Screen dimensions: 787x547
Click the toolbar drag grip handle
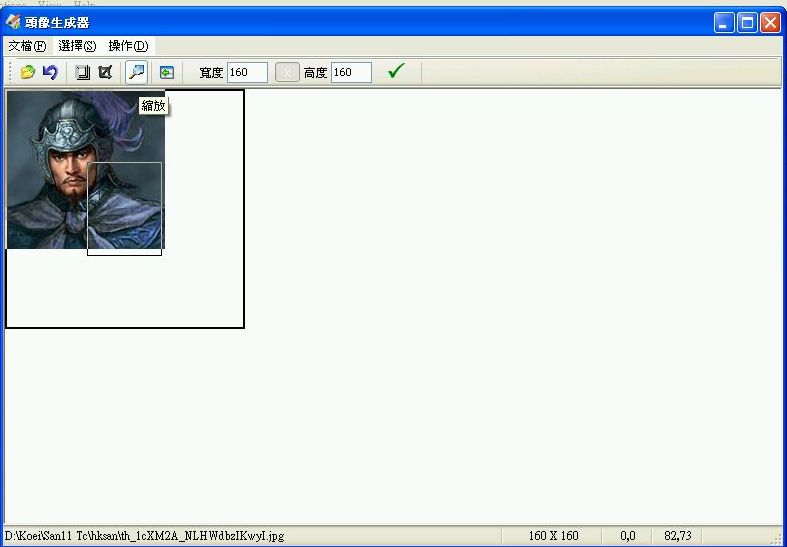point(10,72)
